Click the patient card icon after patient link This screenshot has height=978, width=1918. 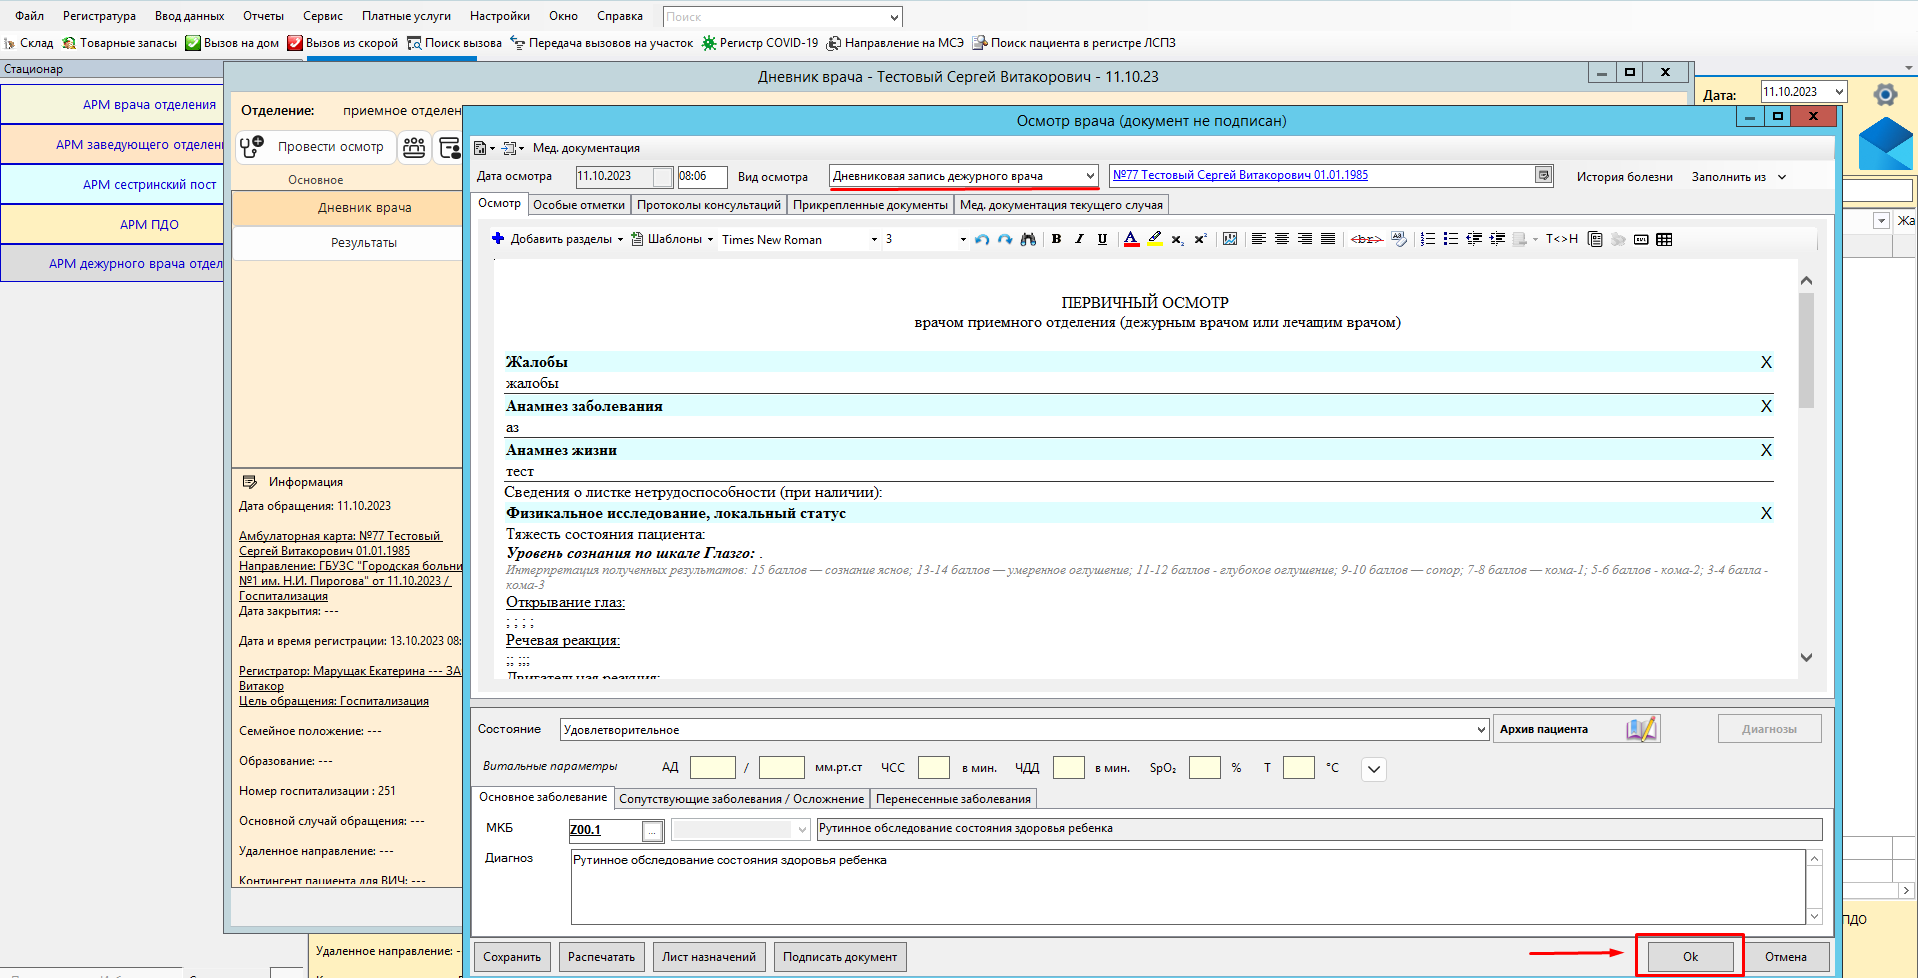tap(1544, 175)
